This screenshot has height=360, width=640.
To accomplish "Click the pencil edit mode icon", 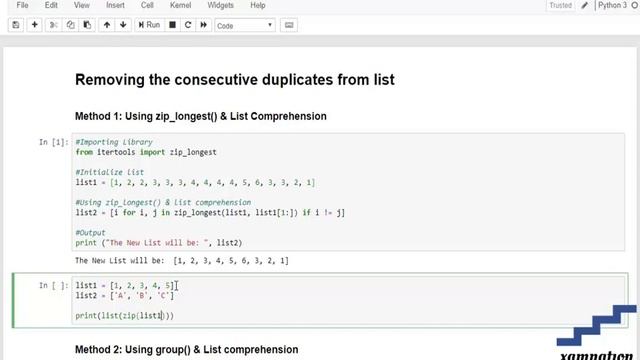I will coord(584,5).
